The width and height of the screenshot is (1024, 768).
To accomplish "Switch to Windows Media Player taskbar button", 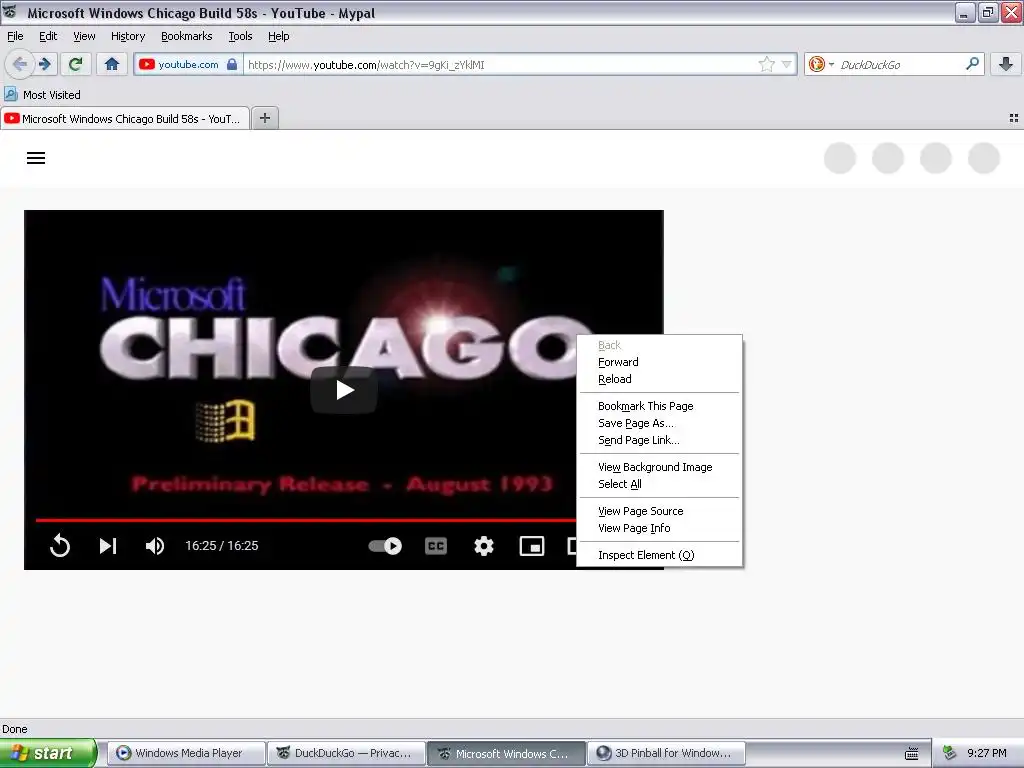I will click(186, 753).
